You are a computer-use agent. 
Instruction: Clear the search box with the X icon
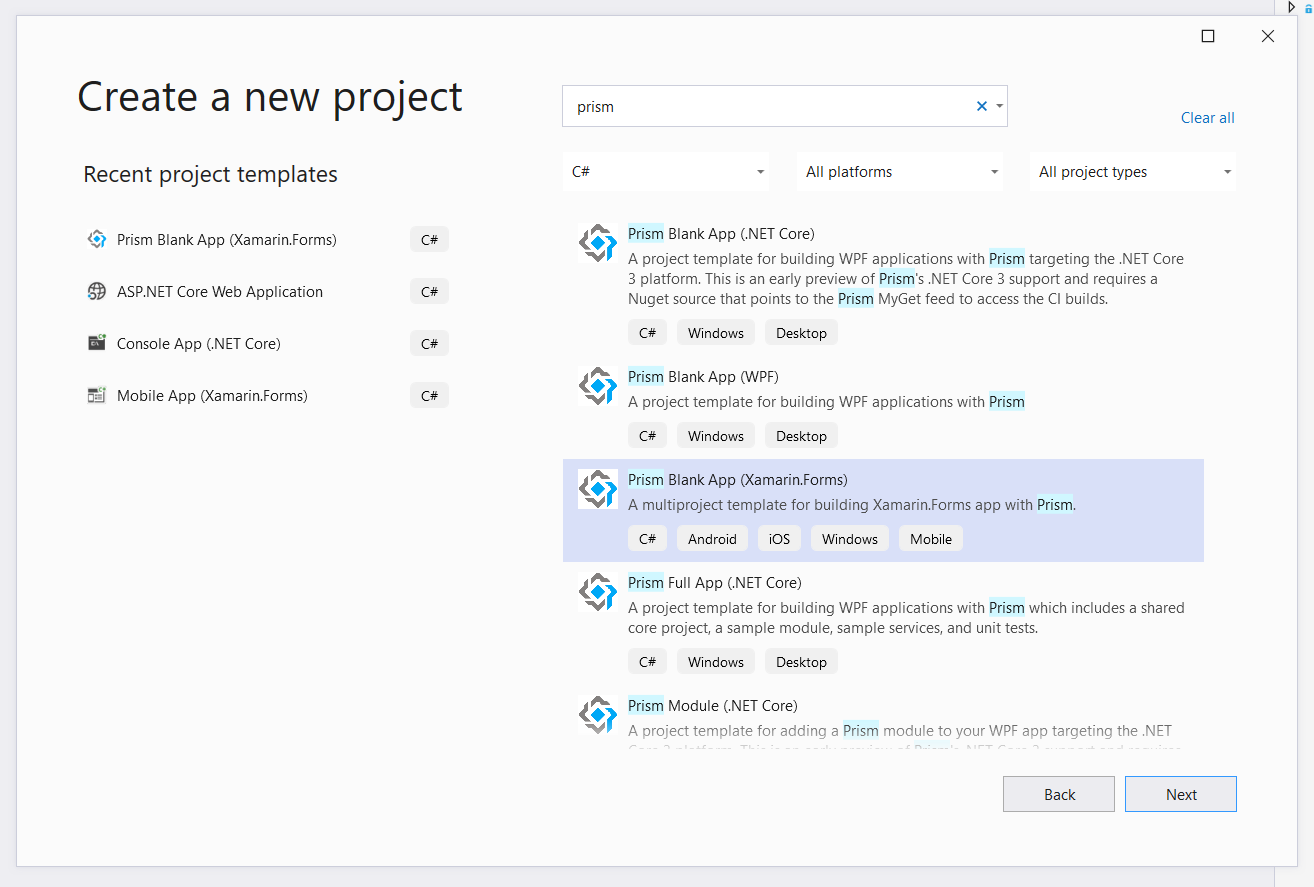tap(982, 106)
